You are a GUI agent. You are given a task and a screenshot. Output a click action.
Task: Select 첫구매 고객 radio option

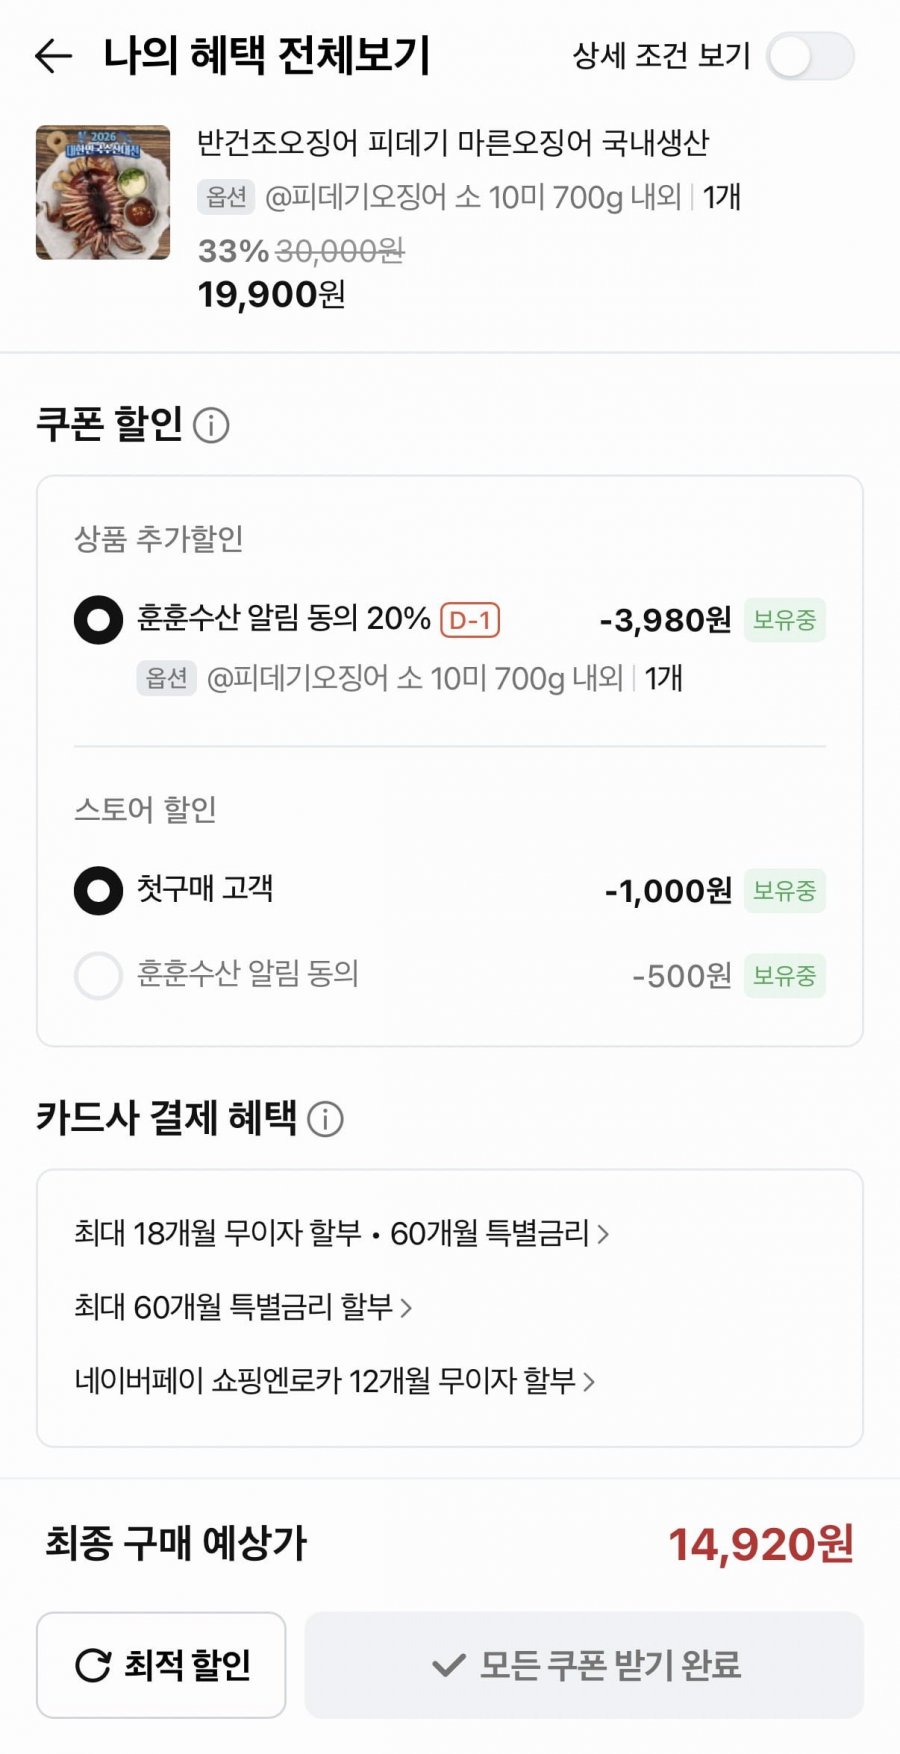click(98, 890)
